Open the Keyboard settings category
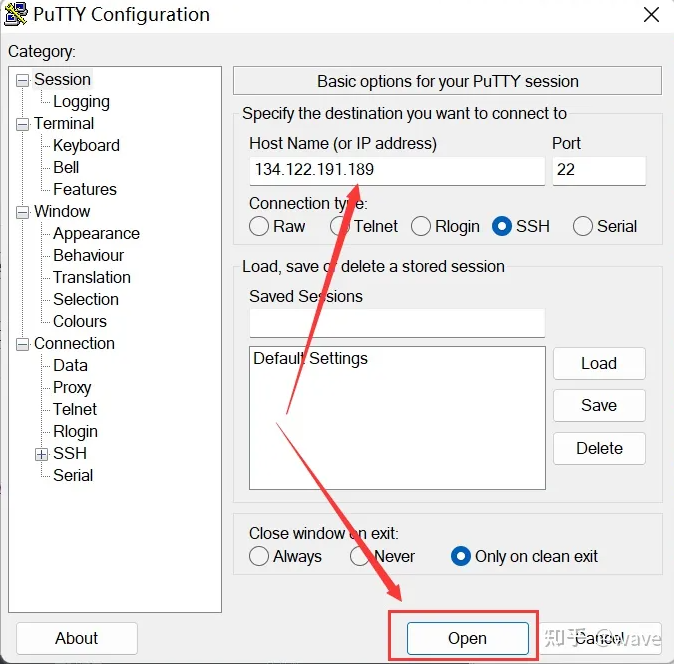 (86, 146)
